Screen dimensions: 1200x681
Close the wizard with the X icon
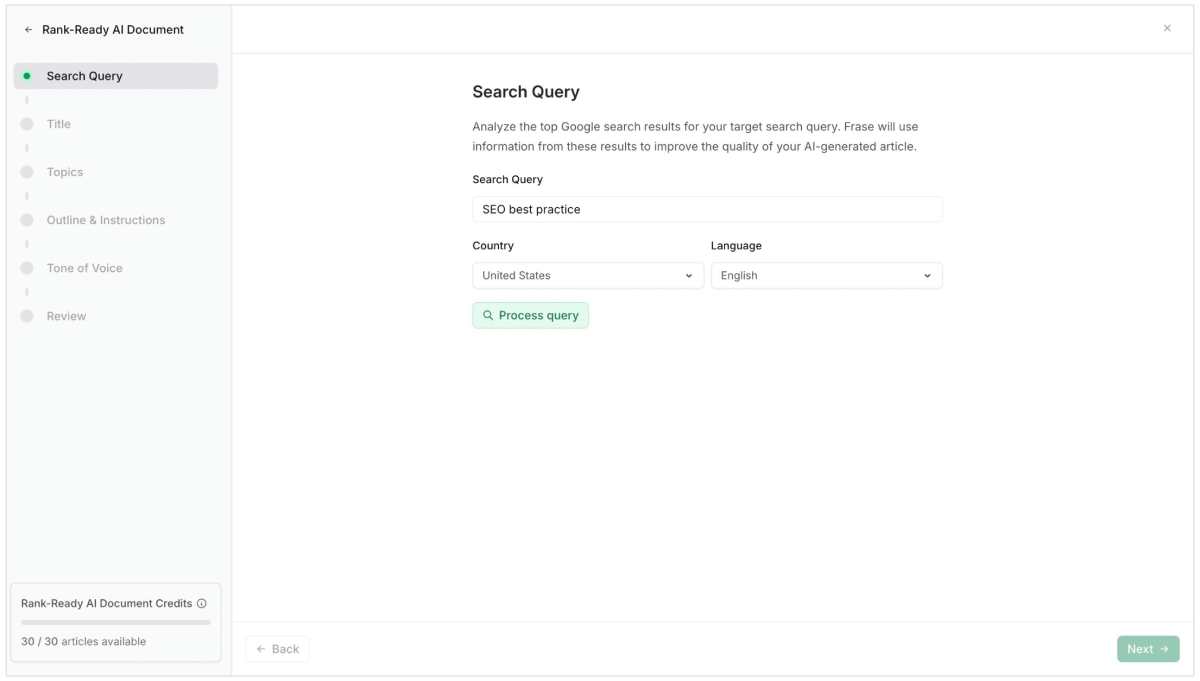(1167, 28)
